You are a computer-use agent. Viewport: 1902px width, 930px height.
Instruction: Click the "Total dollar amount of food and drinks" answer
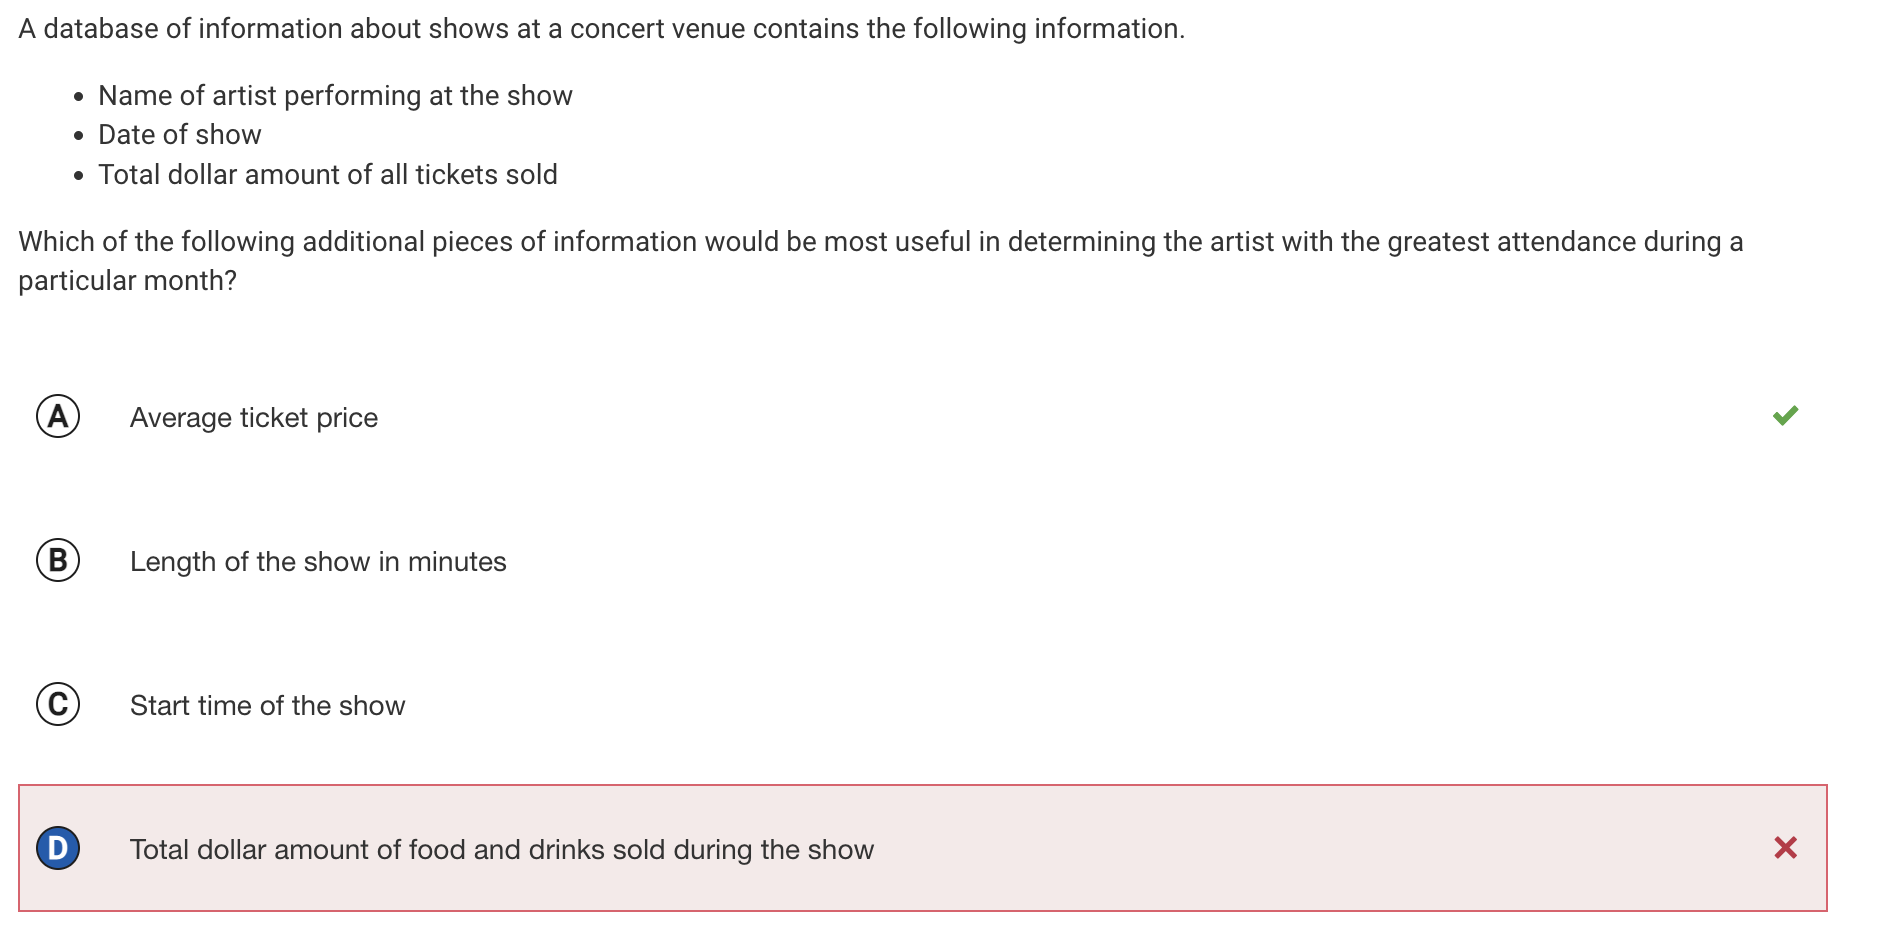pyautogui.click(x=502, y=850)
